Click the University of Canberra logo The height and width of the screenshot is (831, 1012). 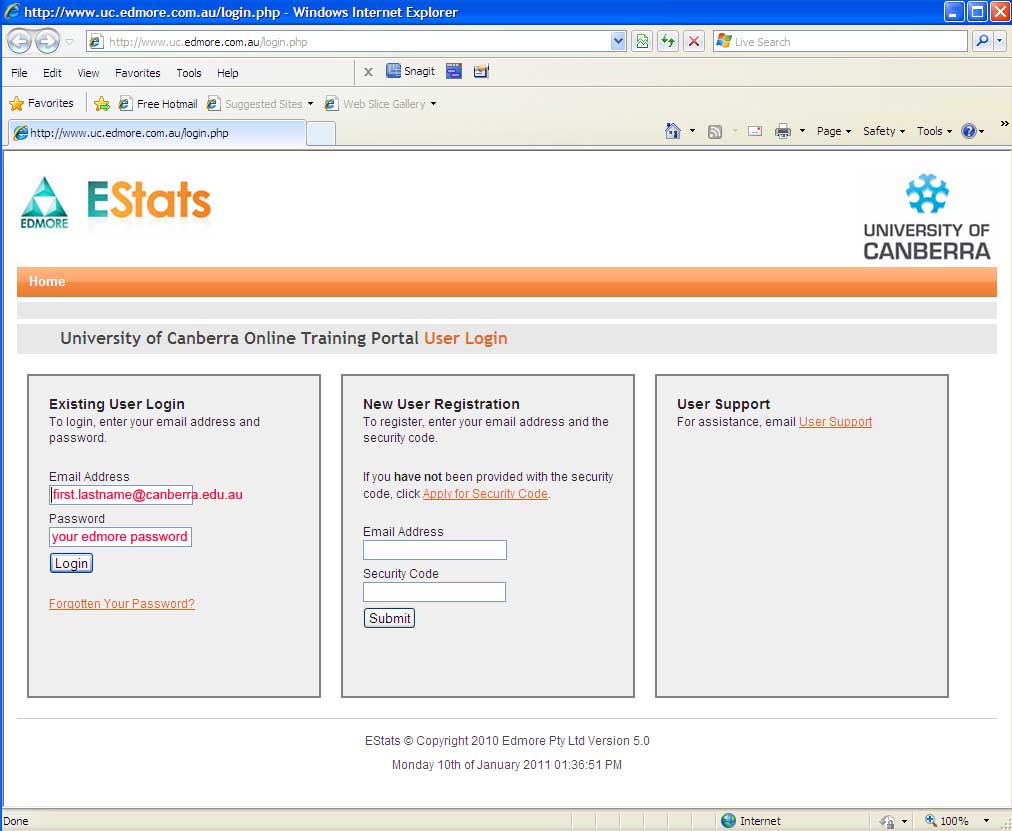click(927, 217)
